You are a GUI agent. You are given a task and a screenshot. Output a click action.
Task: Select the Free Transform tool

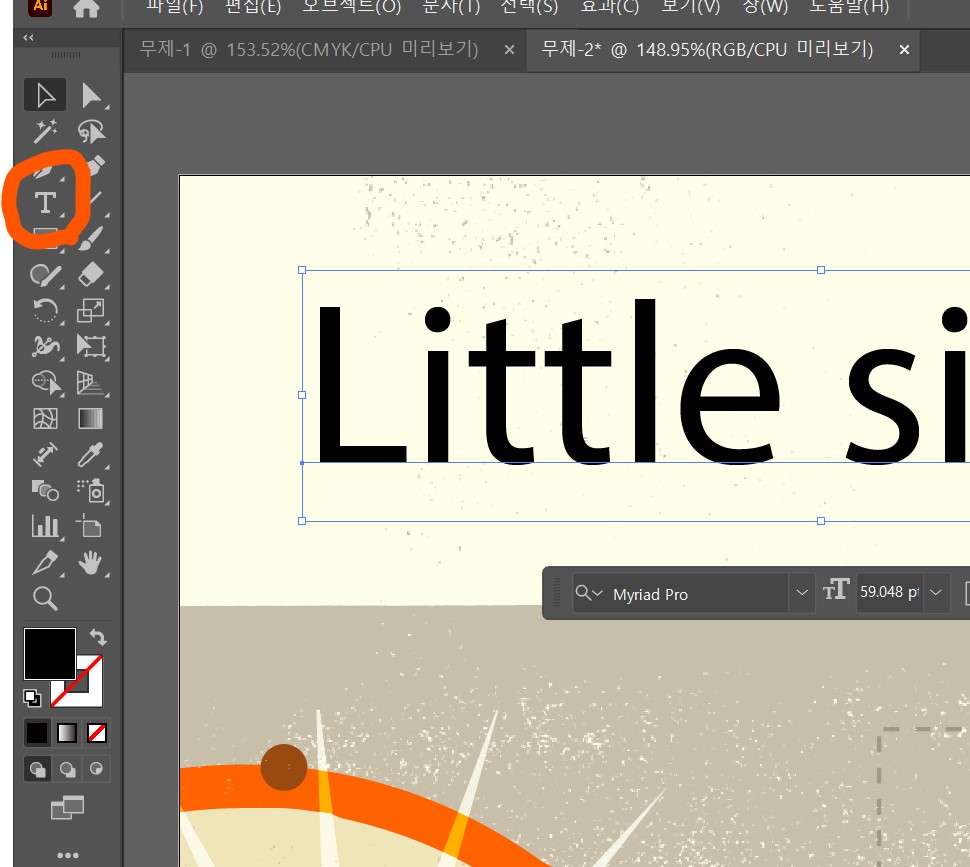(92, 346)
